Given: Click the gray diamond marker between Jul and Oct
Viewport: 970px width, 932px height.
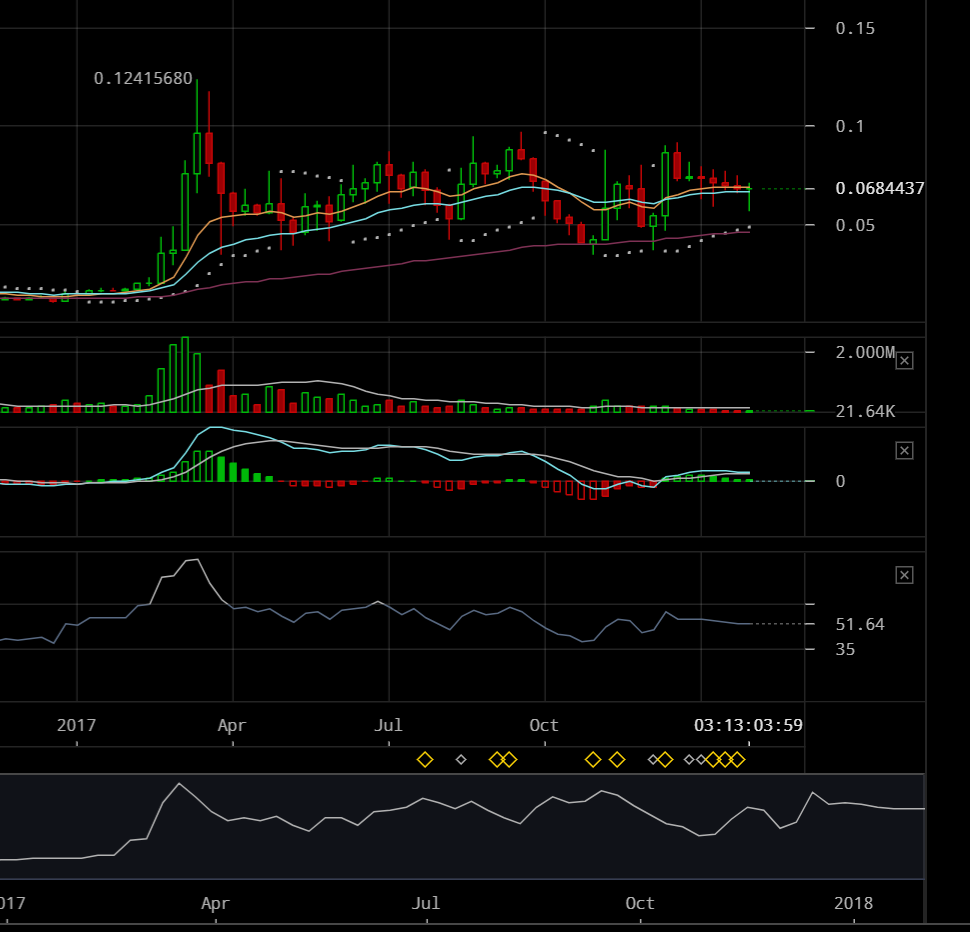Looking at the screenshot, I should tap(461, 759).
